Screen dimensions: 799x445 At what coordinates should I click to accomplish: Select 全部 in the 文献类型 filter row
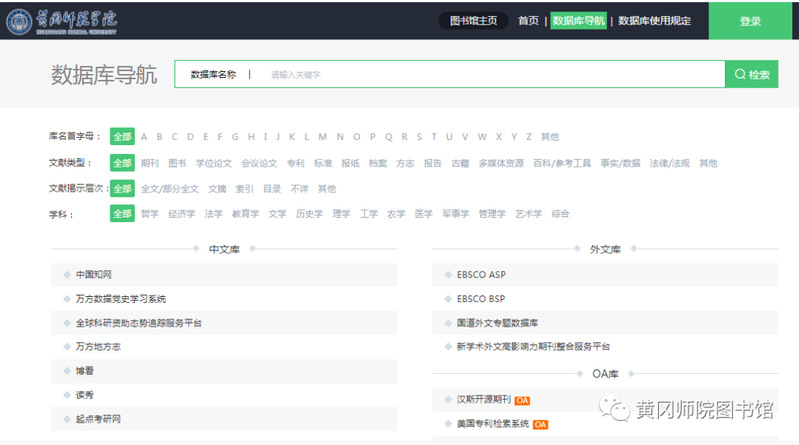(x=122, y=163)
